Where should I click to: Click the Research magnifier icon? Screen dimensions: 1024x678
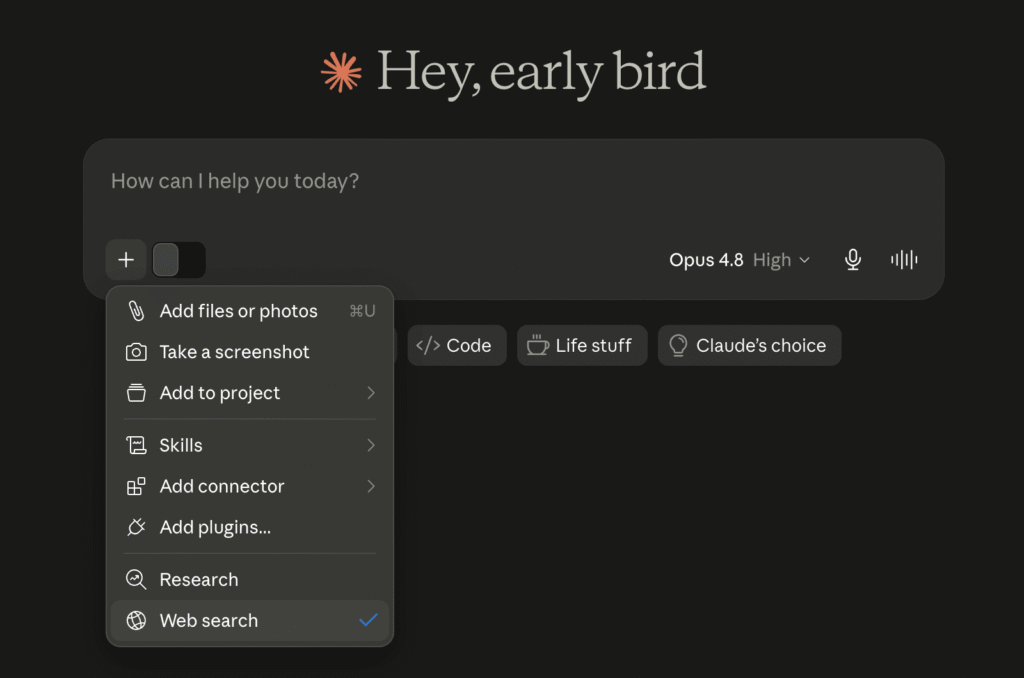click(x=136, y=579)
